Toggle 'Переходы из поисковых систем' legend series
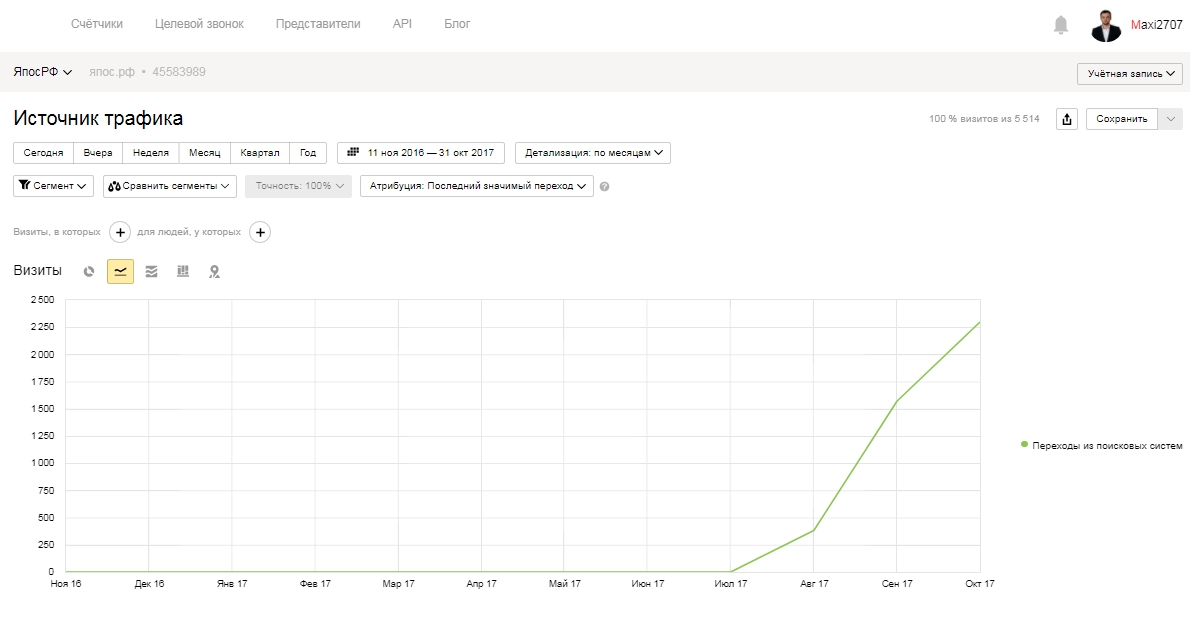Viewport: 1190px width, 618px height. tap(1101, 446)
